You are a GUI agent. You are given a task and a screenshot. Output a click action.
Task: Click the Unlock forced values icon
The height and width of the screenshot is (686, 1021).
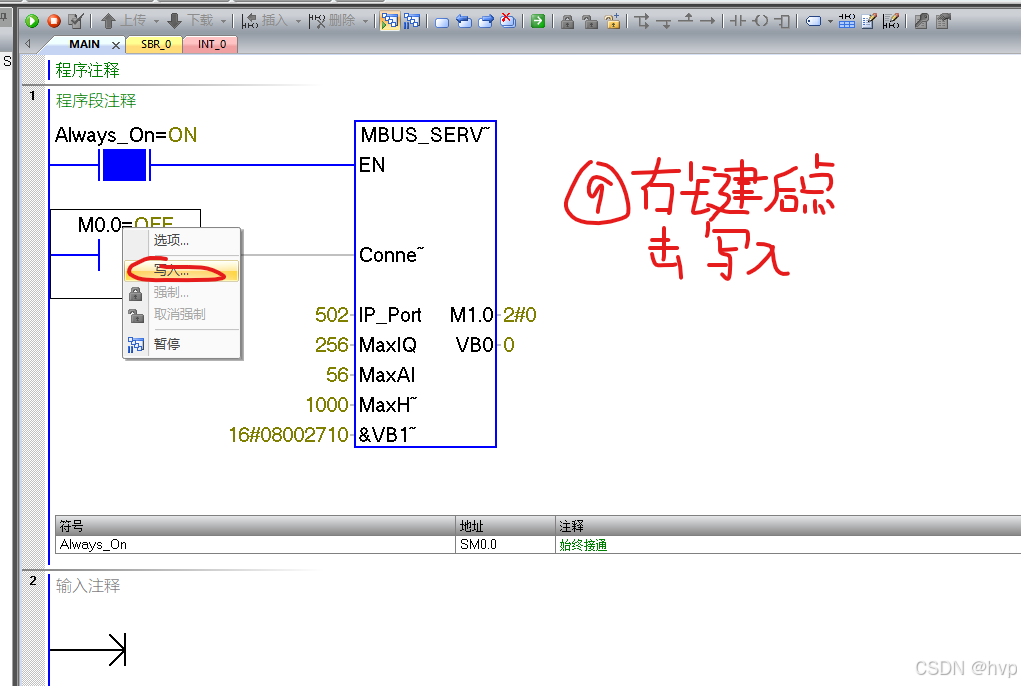pos(592,21)
